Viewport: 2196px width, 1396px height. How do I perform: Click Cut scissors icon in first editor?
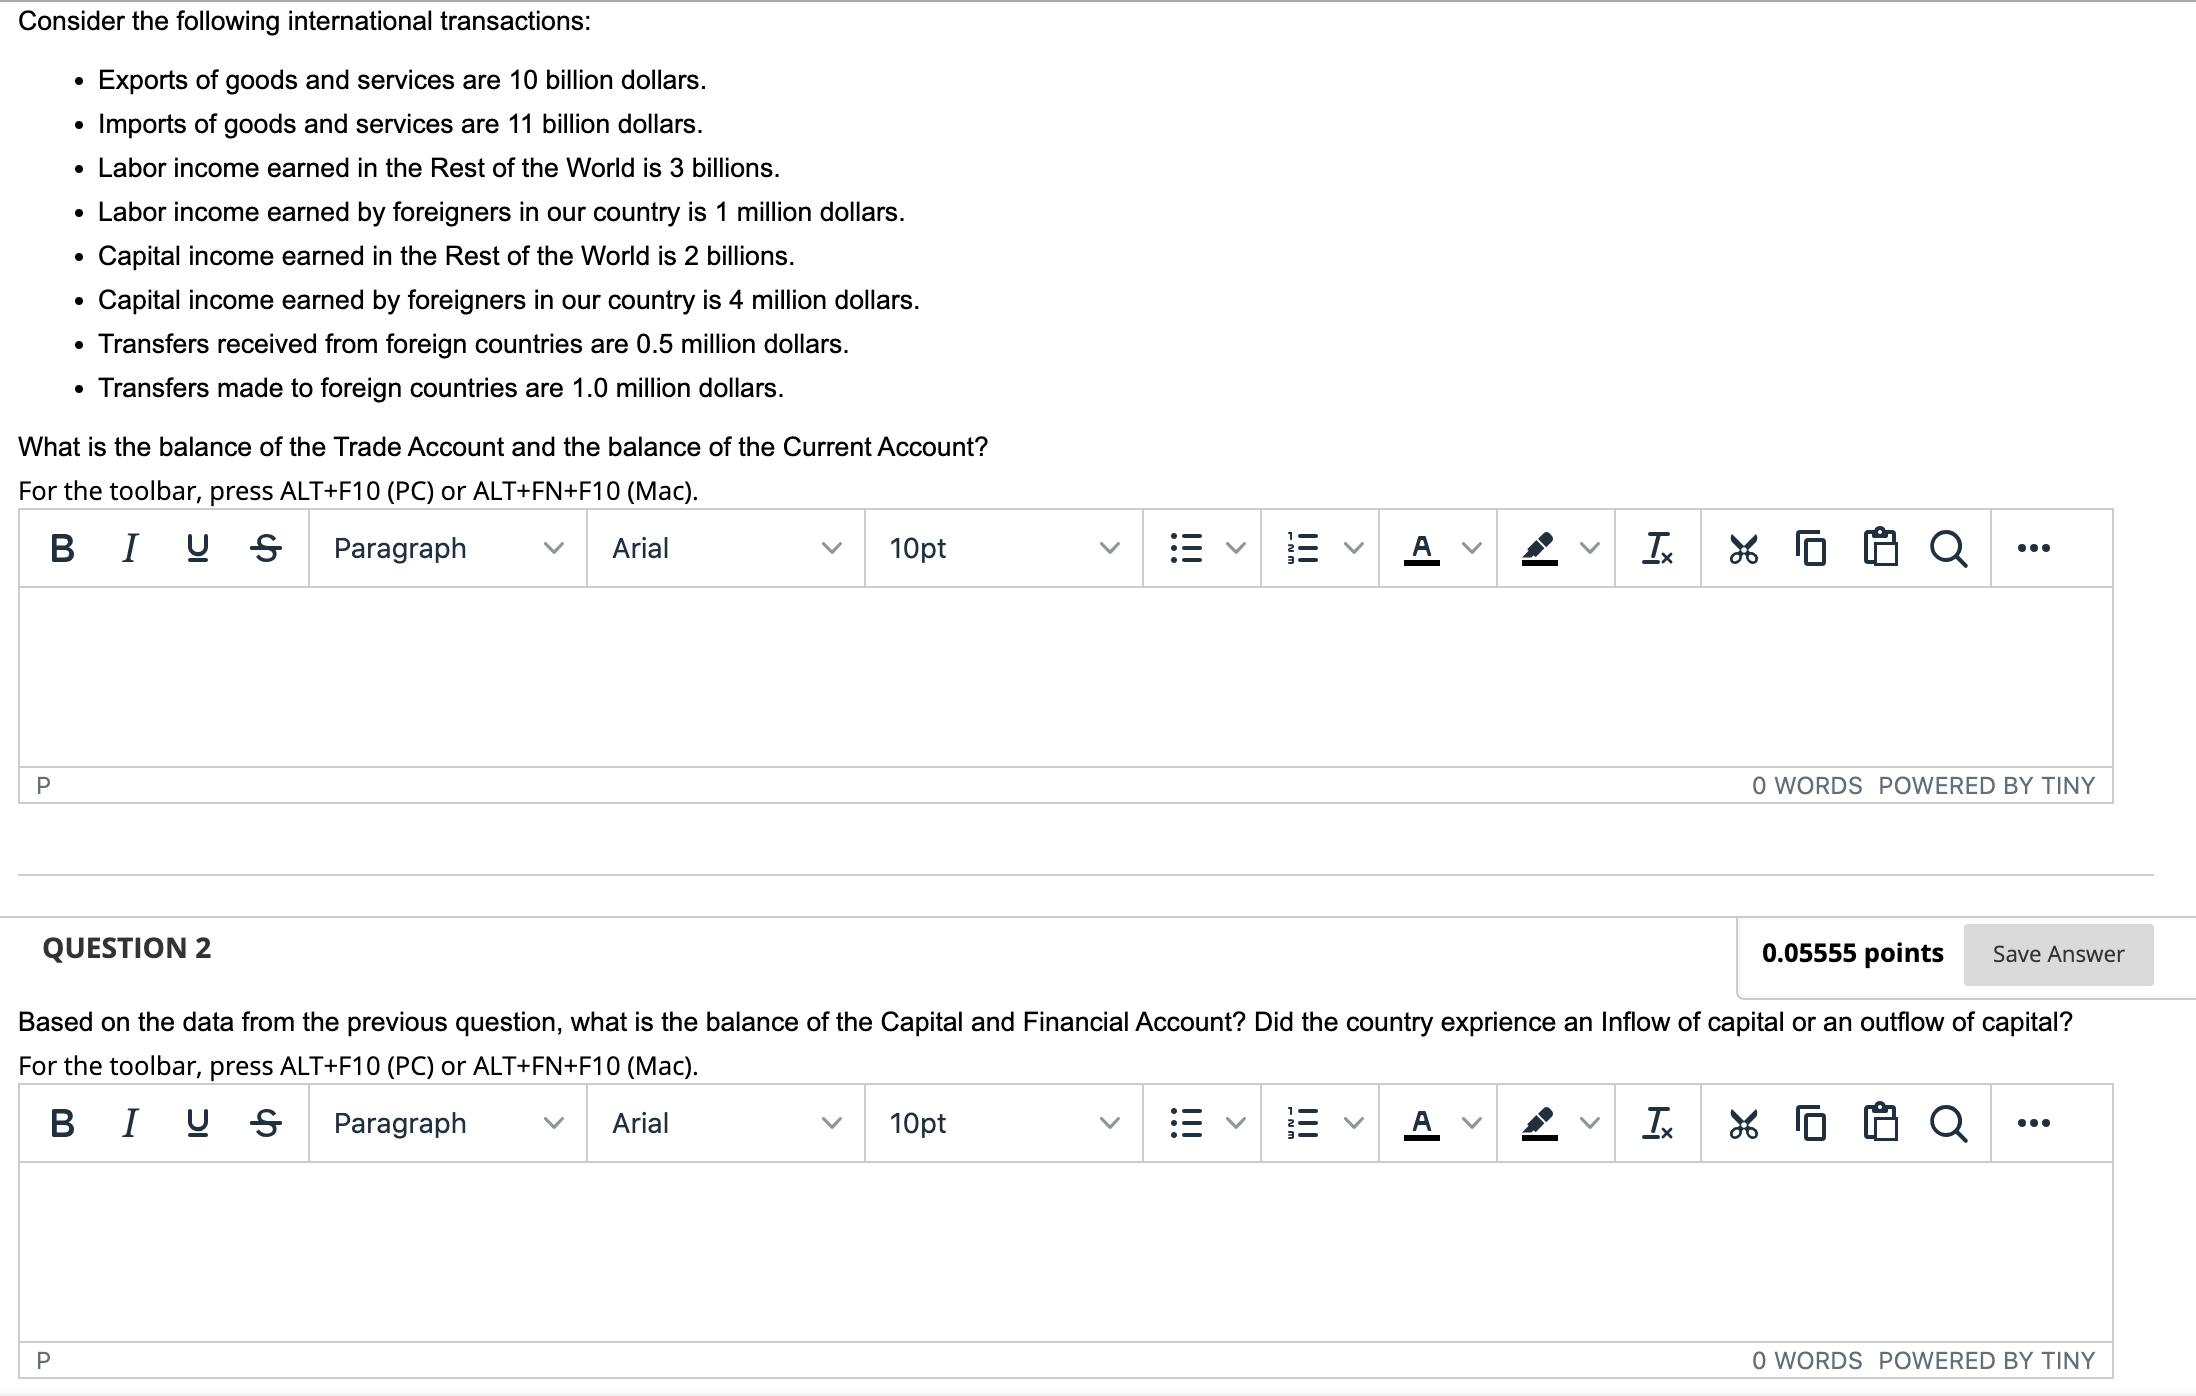pyautogui.click(x=1743, y=548)
